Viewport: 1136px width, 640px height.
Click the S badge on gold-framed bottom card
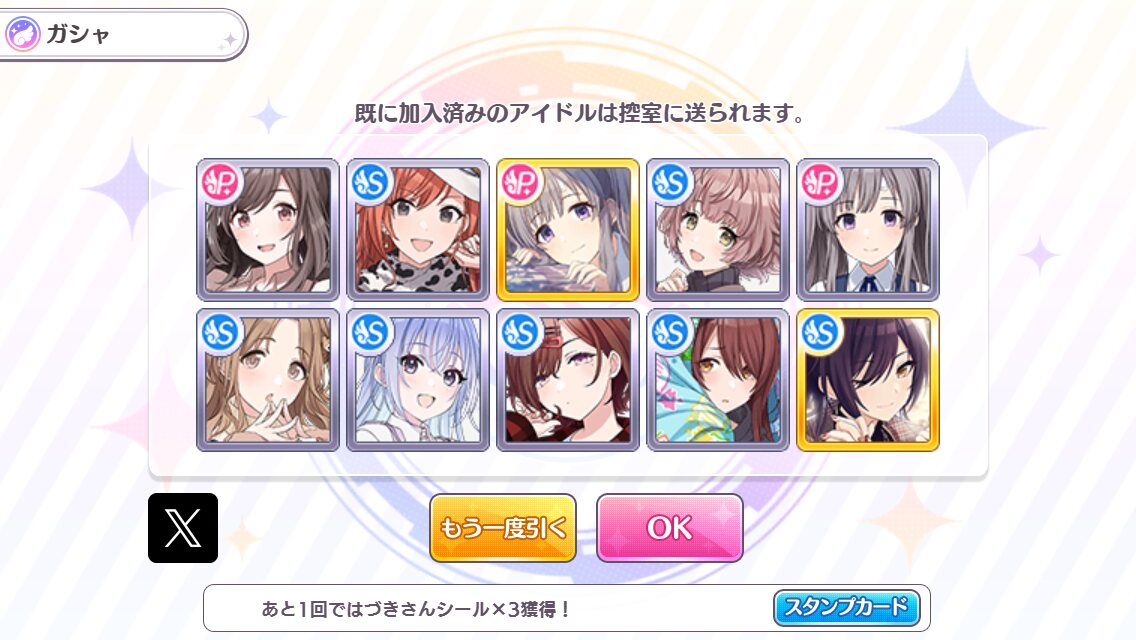point(821,332)
